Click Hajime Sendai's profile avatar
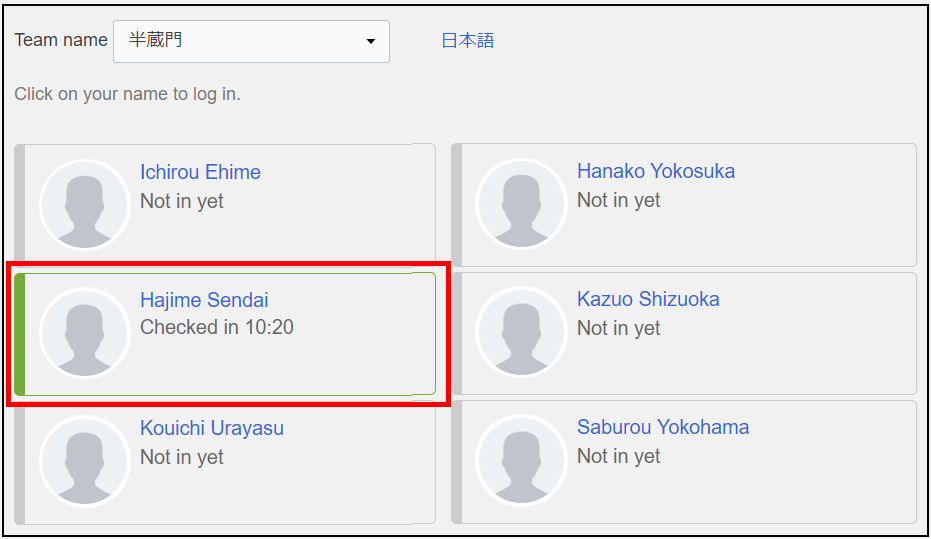 [85, 332]
